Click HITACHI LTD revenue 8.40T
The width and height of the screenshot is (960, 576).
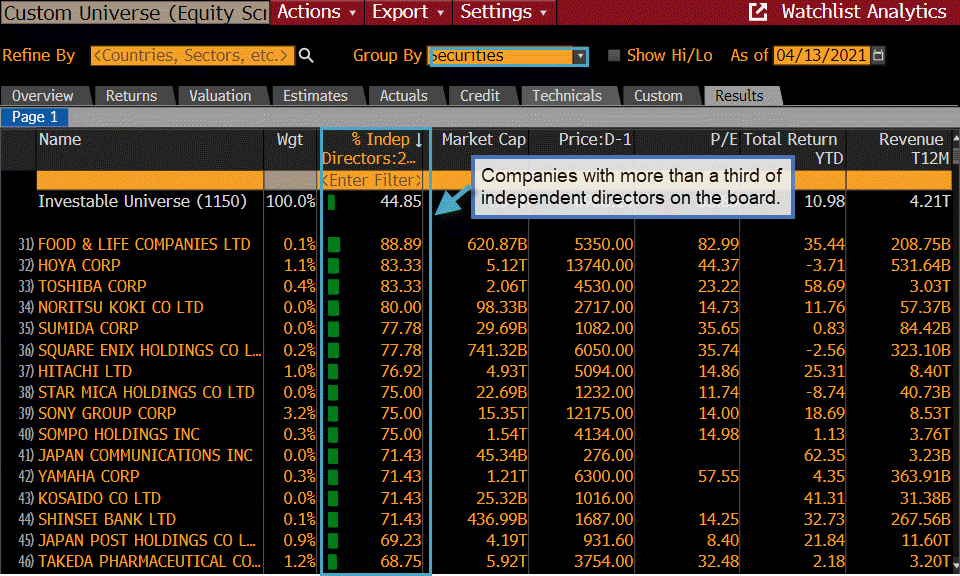click(930, 372)
